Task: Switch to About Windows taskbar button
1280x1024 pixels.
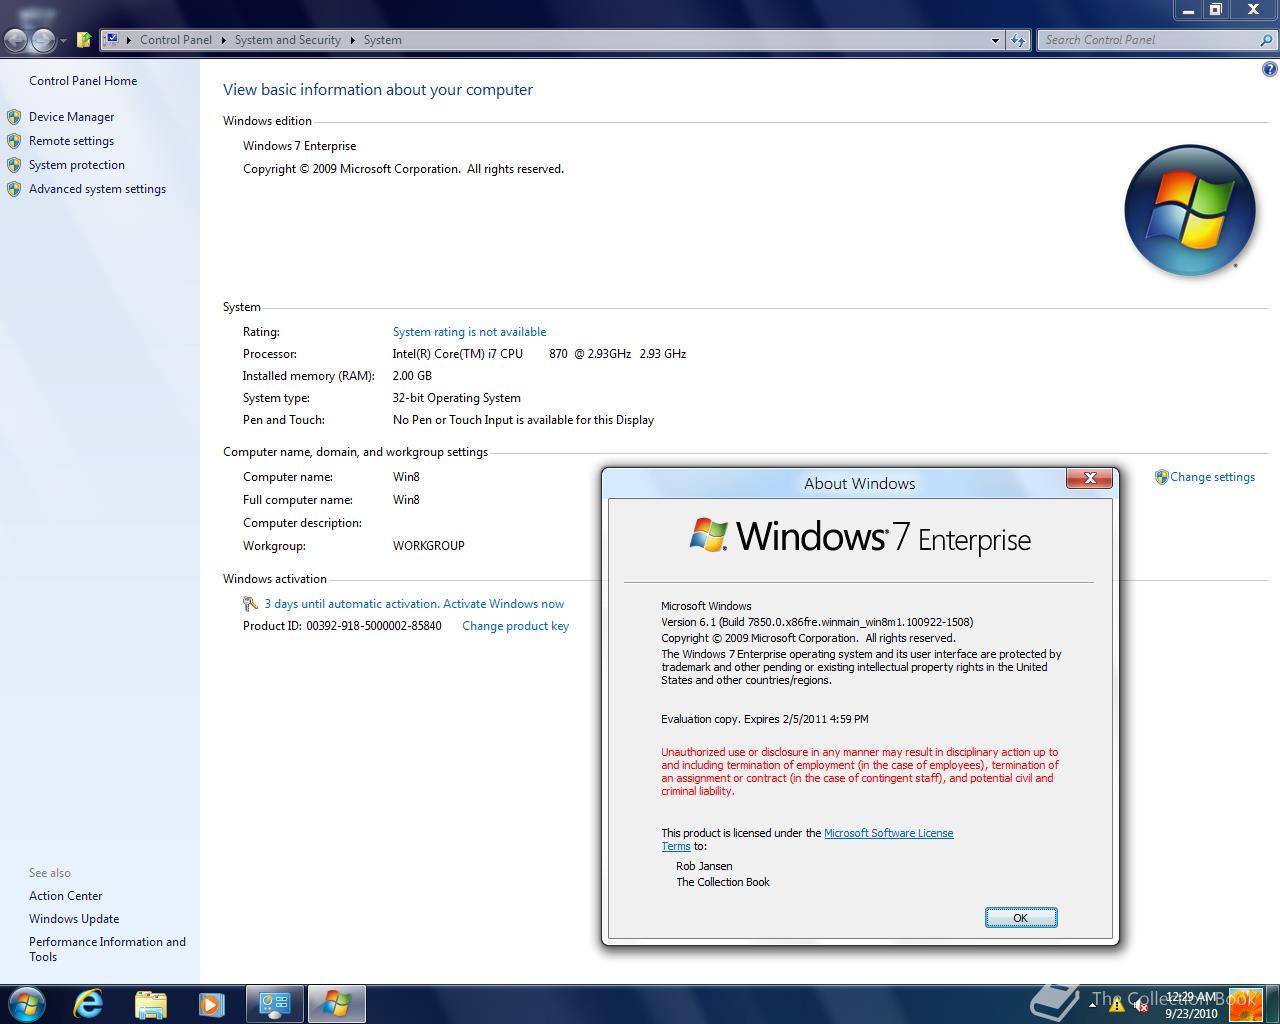Action: [x=336, y=1003]
